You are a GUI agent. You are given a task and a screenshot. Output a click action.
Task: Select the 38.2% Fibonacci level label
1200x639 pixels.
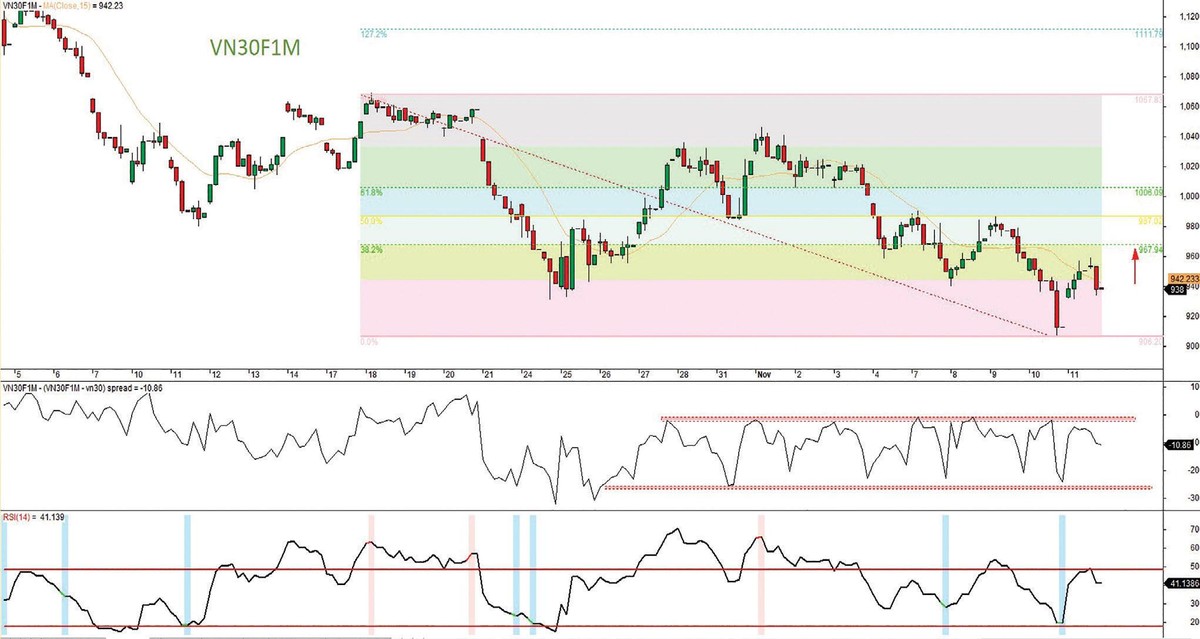[x=370, y=249]
